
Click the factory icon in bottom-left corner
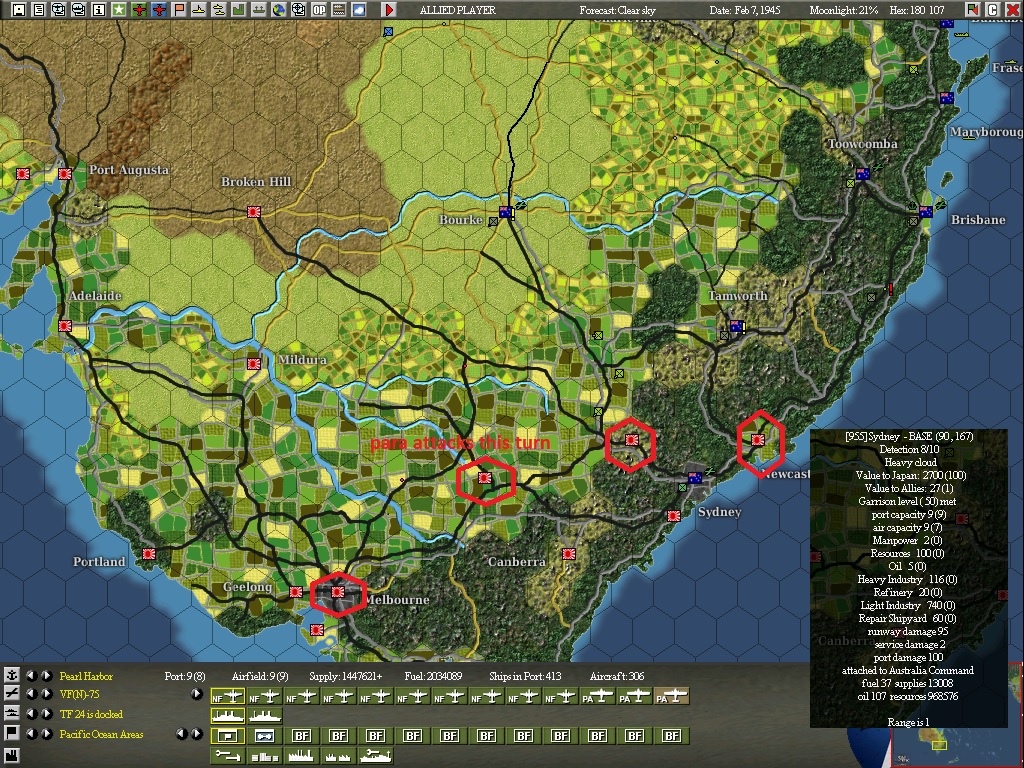[x=11, y=755]
